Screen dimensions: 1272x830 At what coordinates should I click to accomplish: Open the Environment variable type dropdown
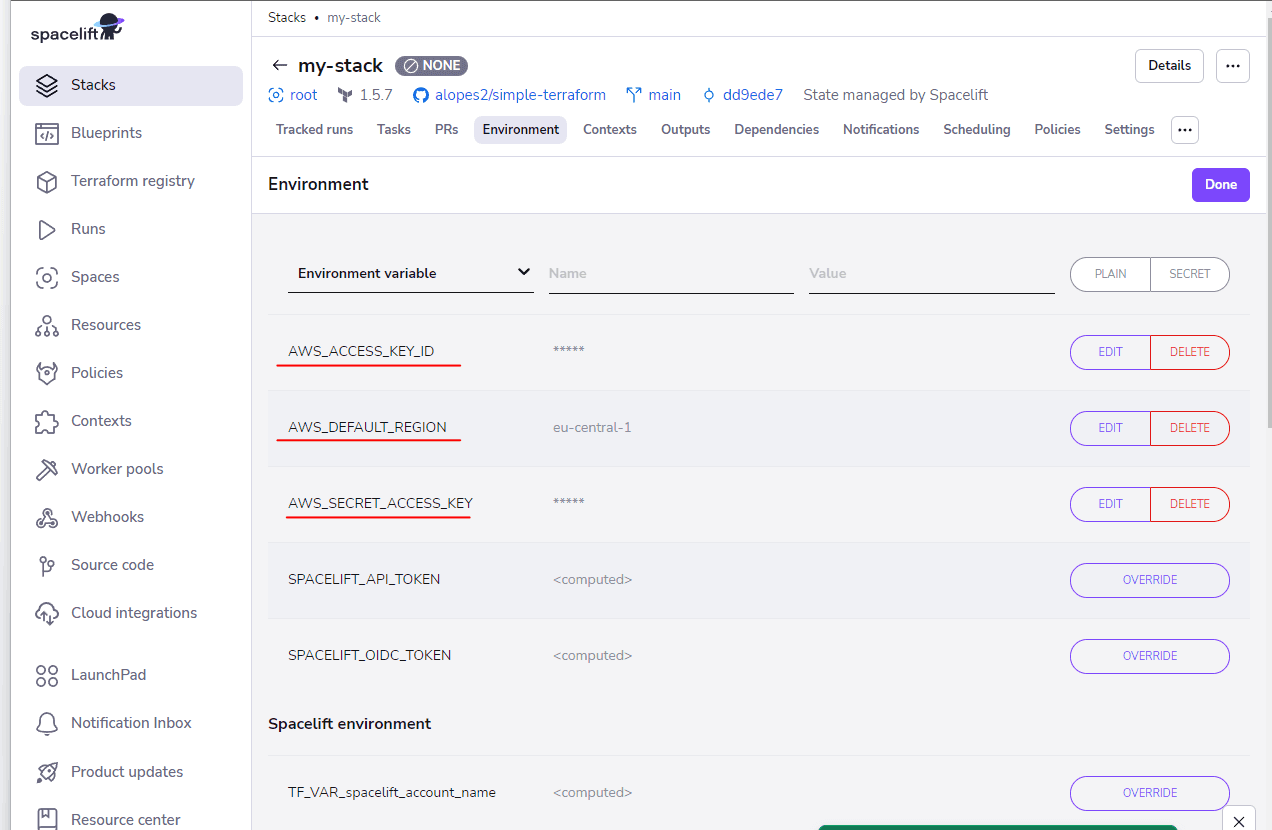[410, 273]
